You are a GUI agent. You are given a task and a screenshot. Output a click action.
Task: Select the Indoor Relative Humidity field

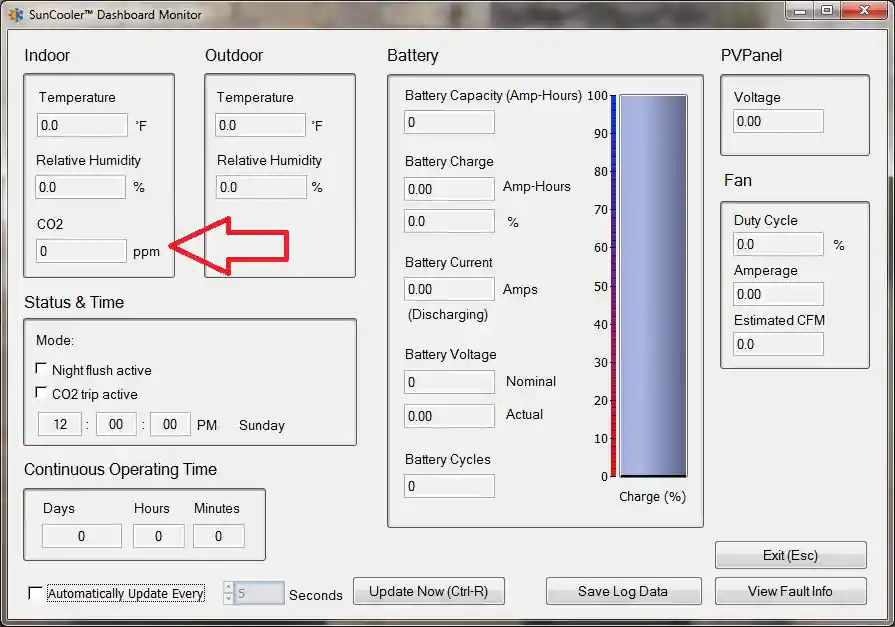[80, 187]
